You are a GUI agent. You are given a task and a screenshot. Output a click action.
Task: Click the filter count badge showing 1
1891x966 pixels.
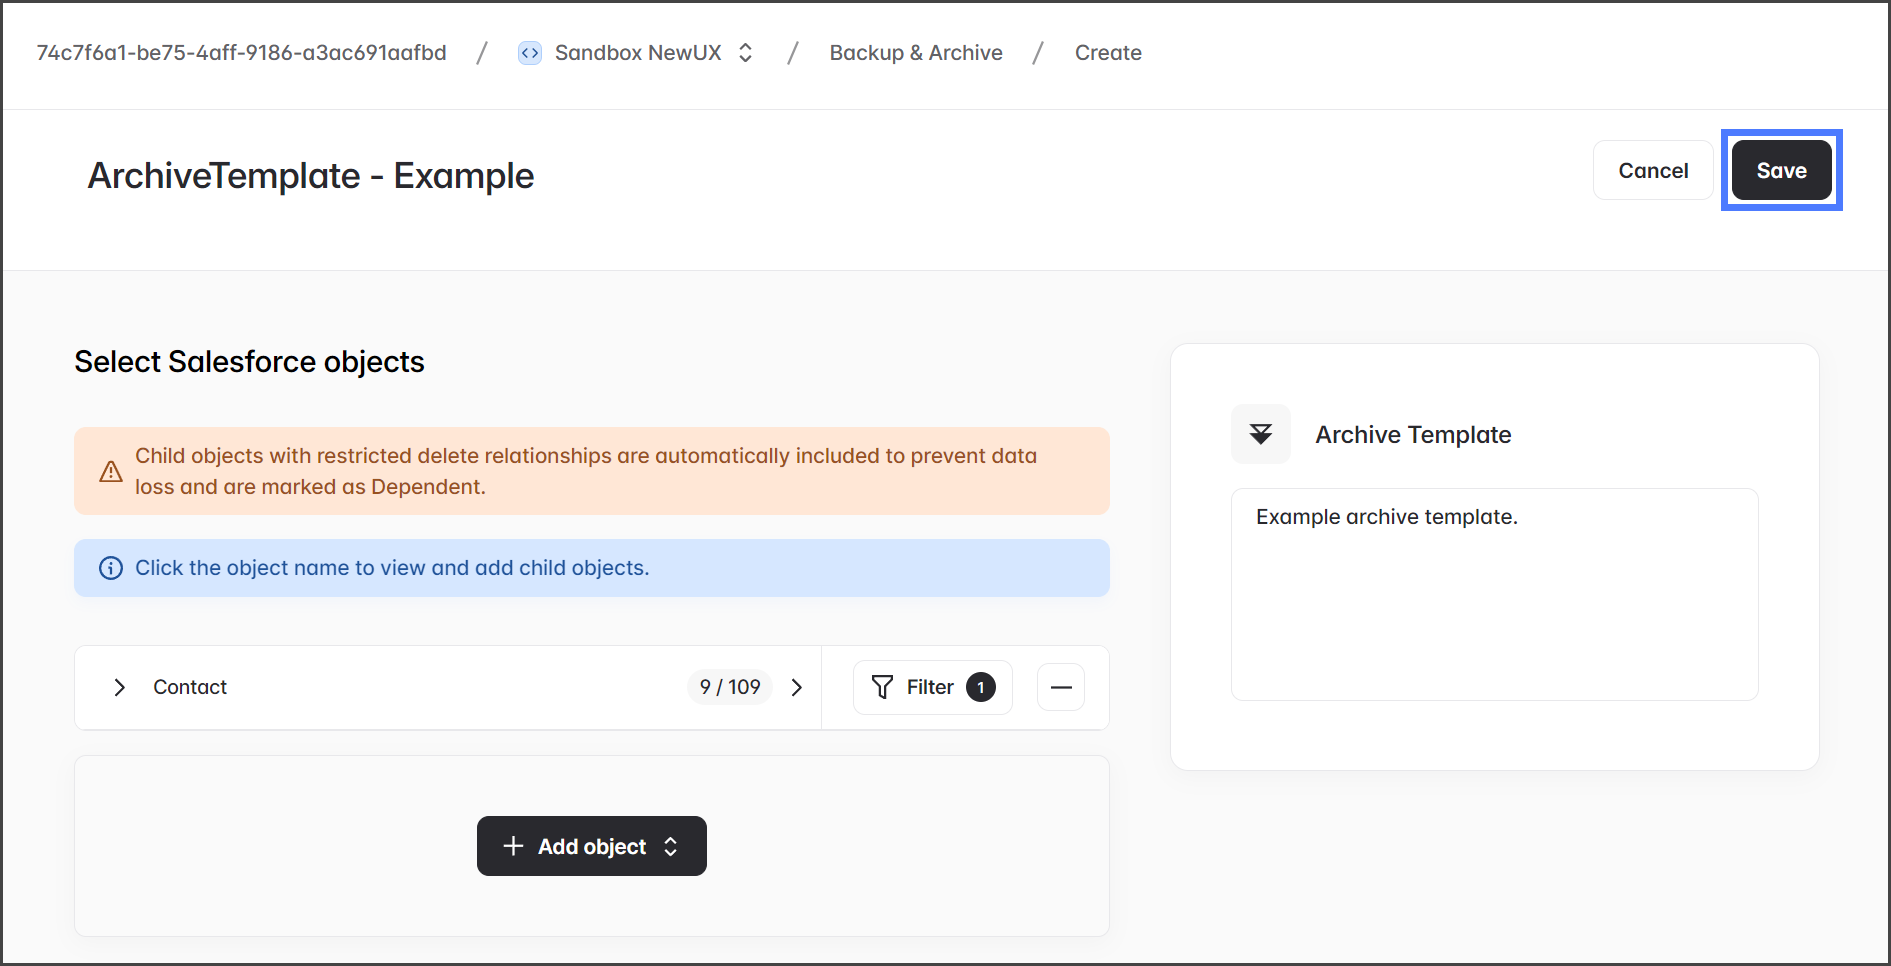pyautogui.click(x=980, y=687)
